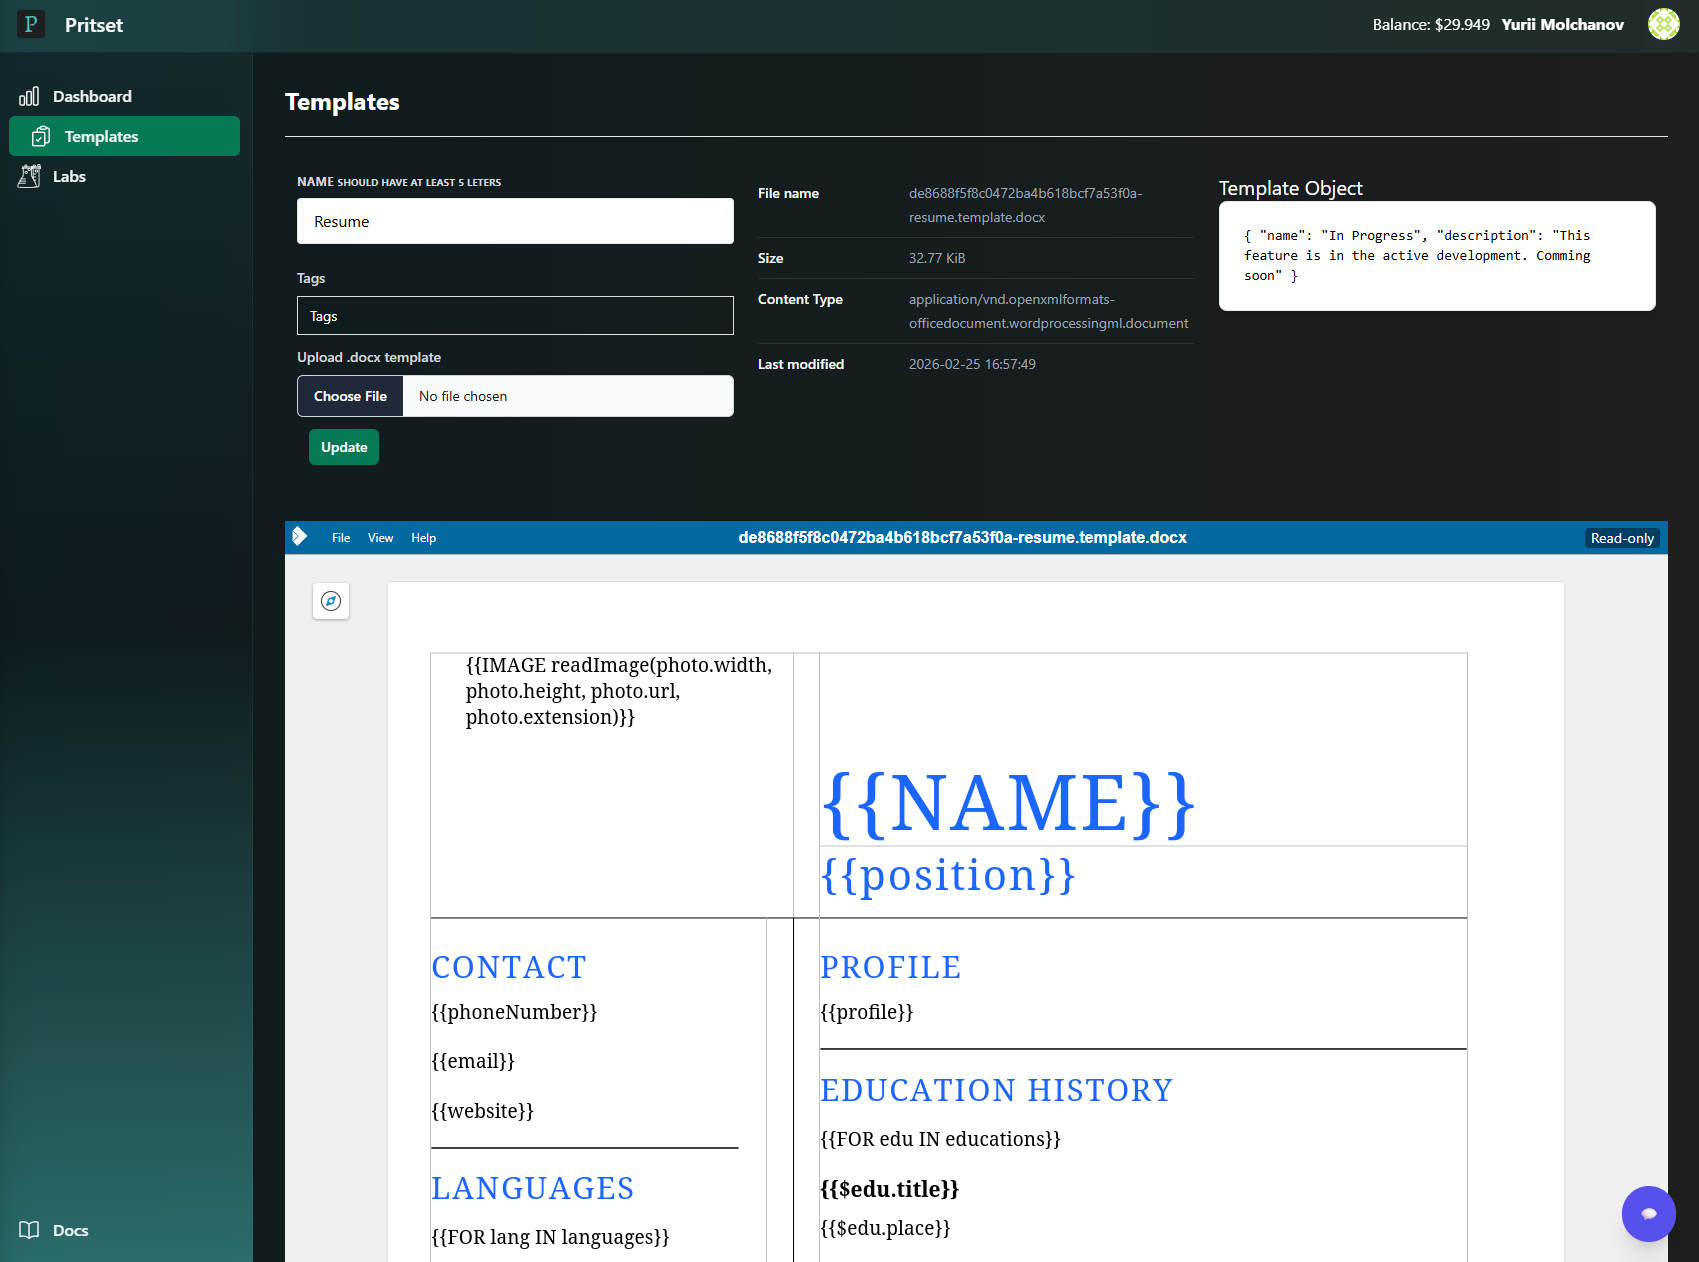Click the Templates sidebar icon

coord(41,136)
